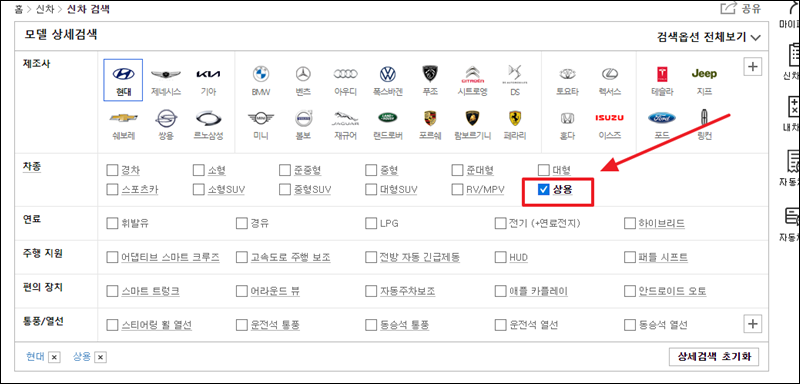Select the Chevrolet (쉐보레) logo
The height and width of the screenshot is (384, 800).
pyautogui.click(x=123, y=118)
